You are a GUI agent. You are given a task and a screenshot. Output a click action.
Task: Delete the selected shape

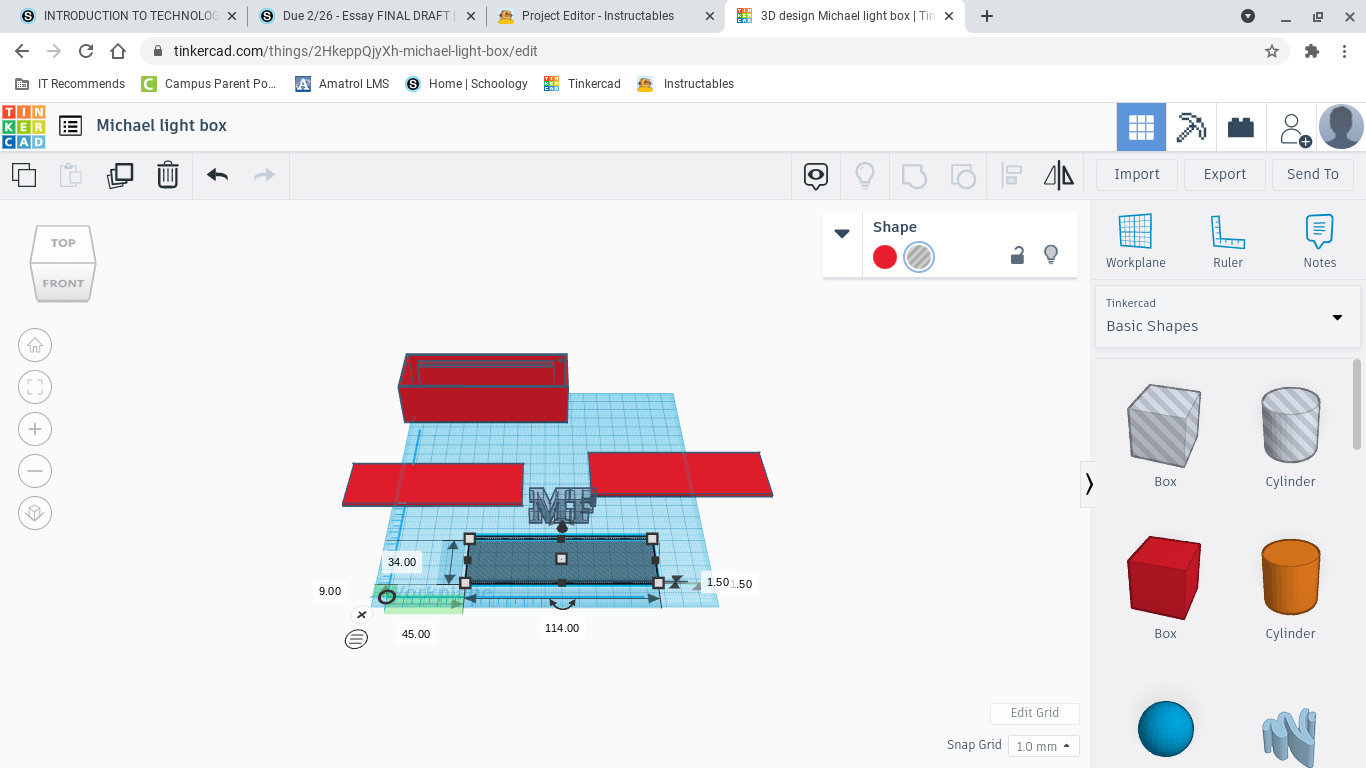[x=167, y=174]
